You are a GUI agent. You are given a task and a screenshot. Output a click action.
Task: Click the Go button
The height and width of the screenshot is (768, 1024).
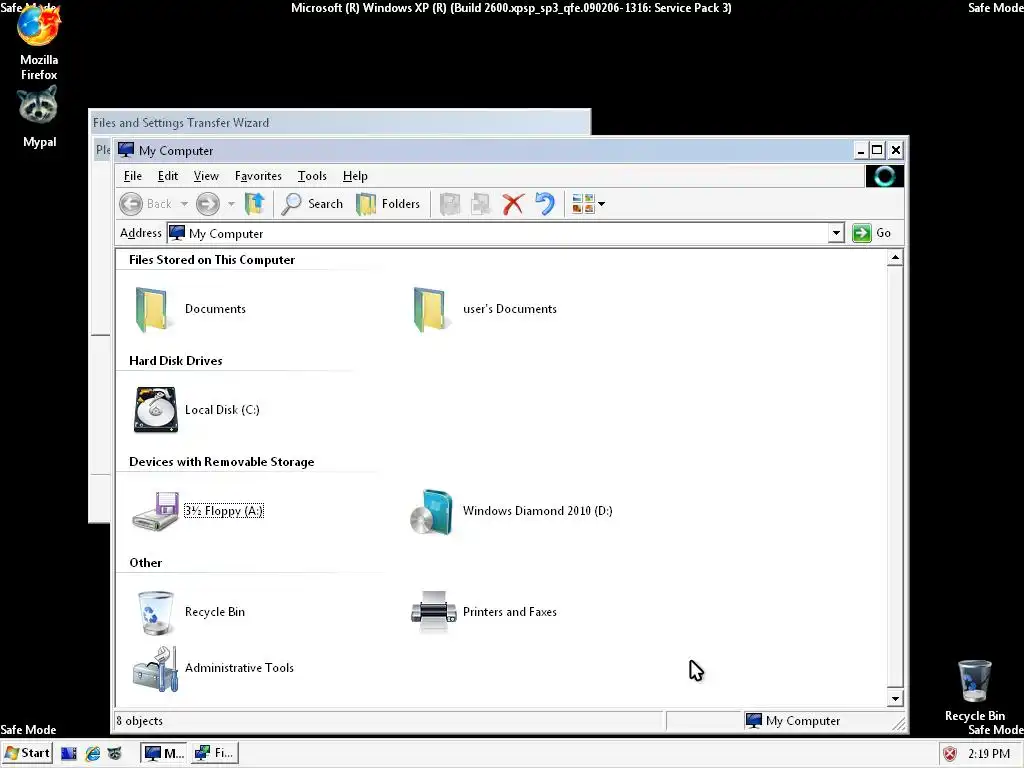pyautogui.click(x=872, y=233)
